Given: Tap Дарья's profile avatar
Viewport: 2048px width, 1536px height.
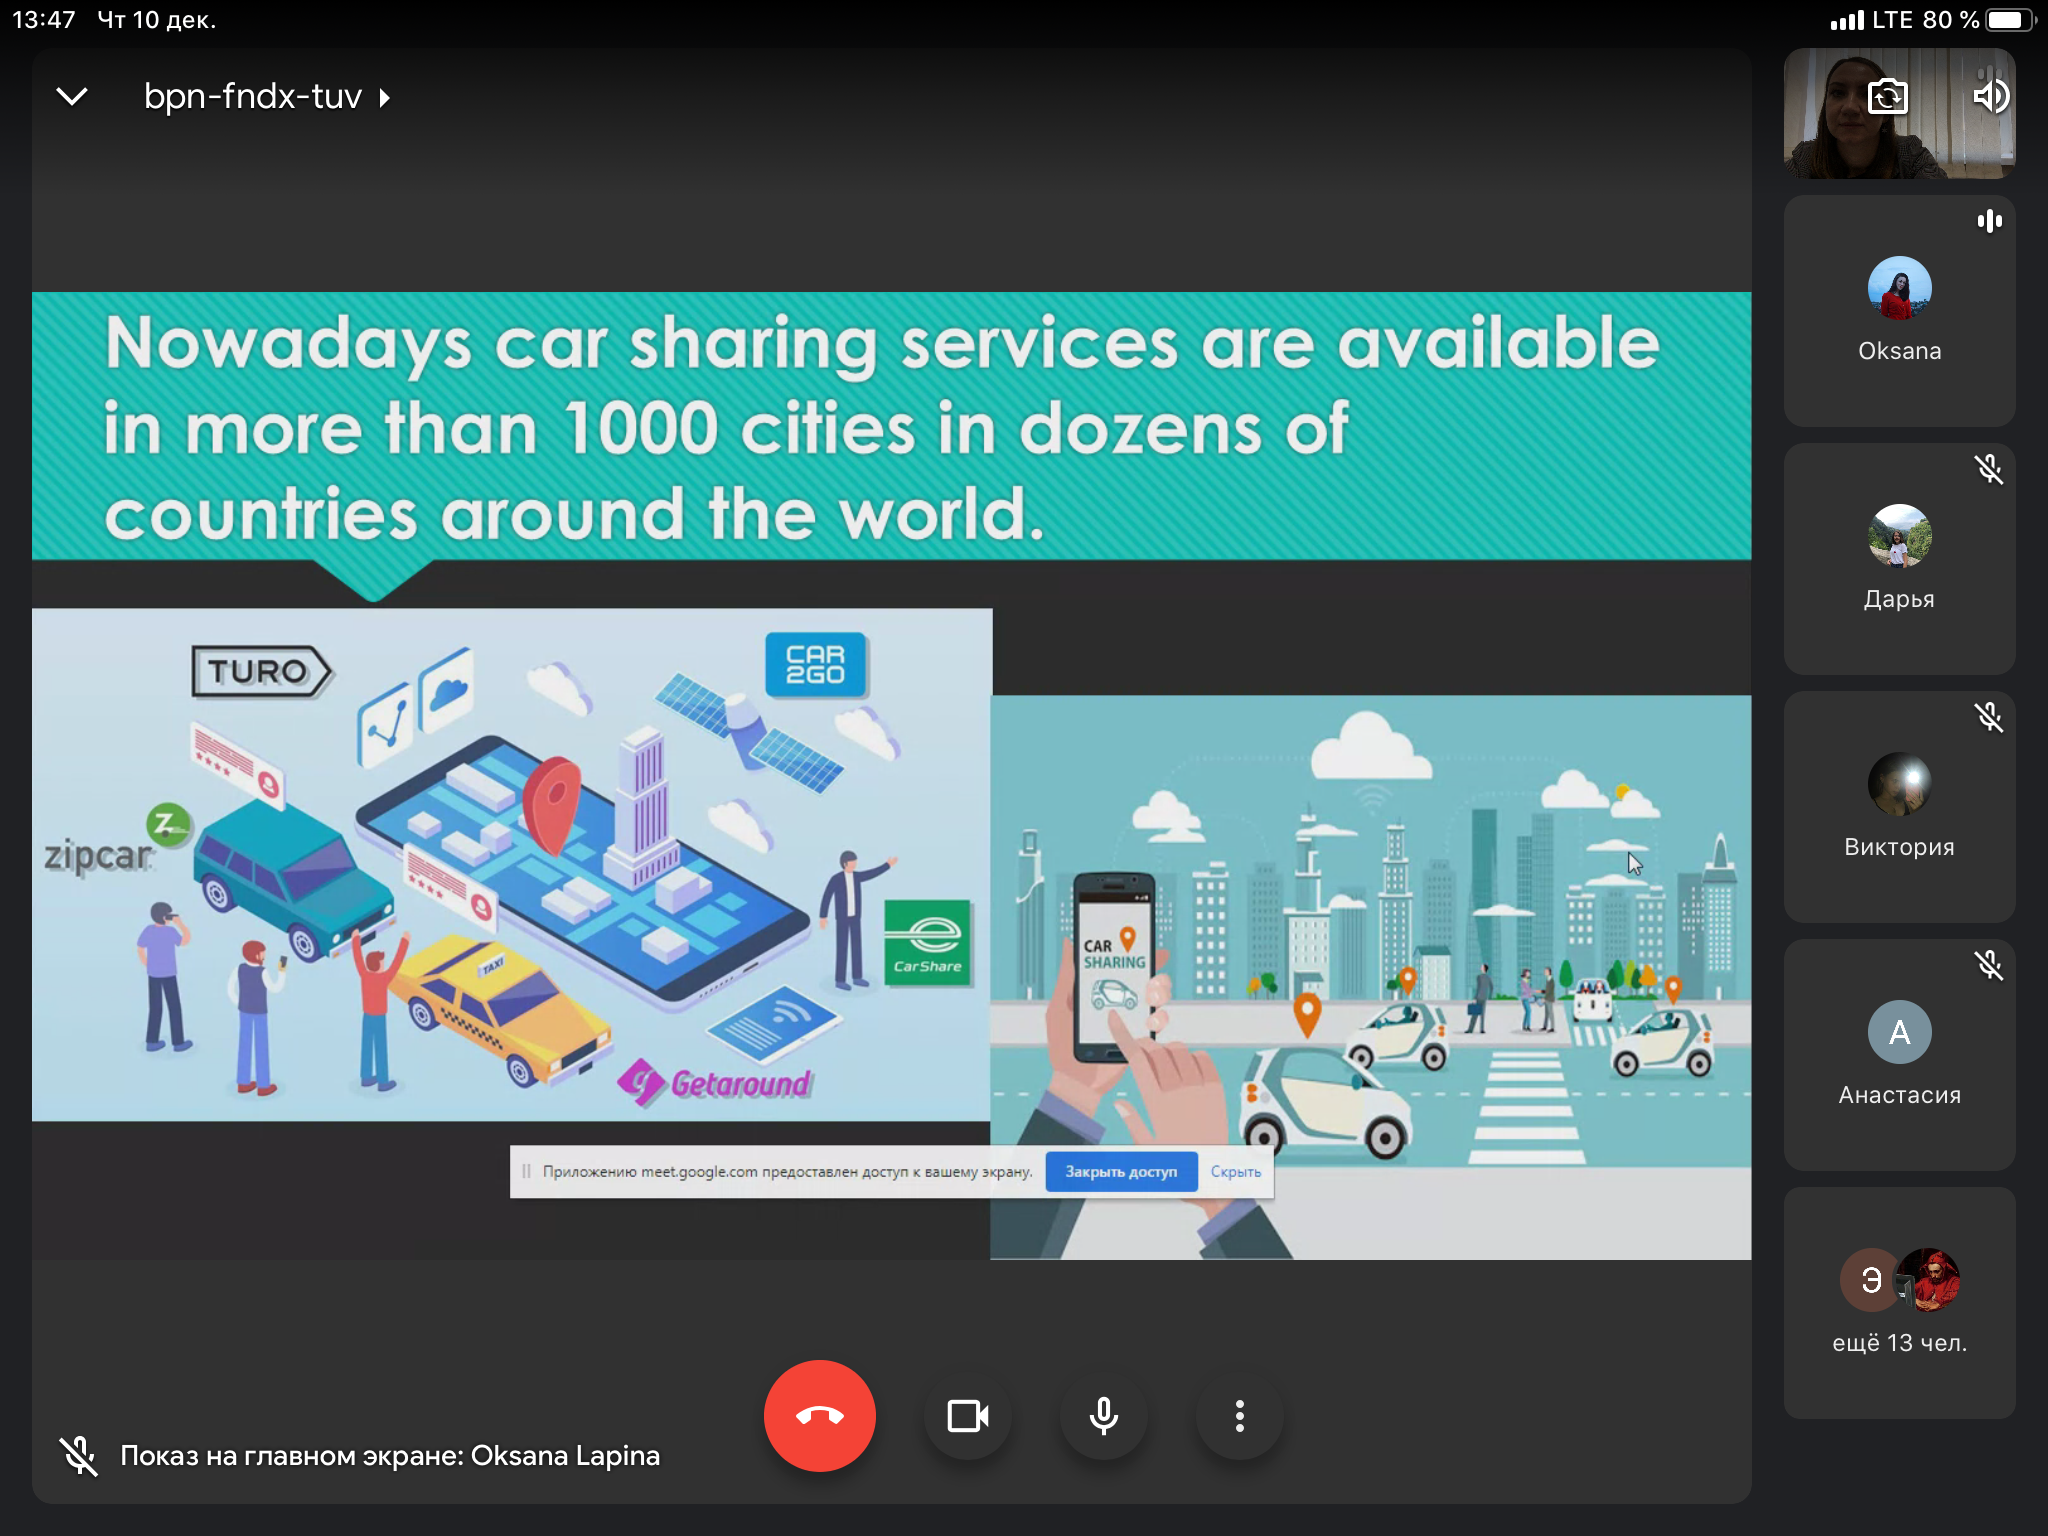Looking at the screenshot, I should pyautogui.click(x=1899, y=536).
